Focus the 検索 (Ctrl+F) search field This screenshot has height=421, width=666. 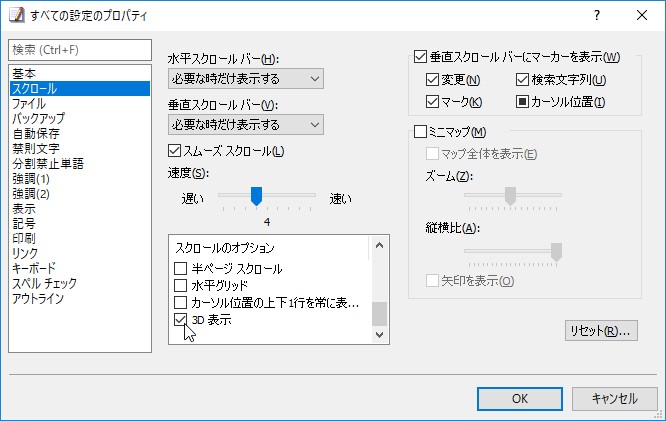80,50
